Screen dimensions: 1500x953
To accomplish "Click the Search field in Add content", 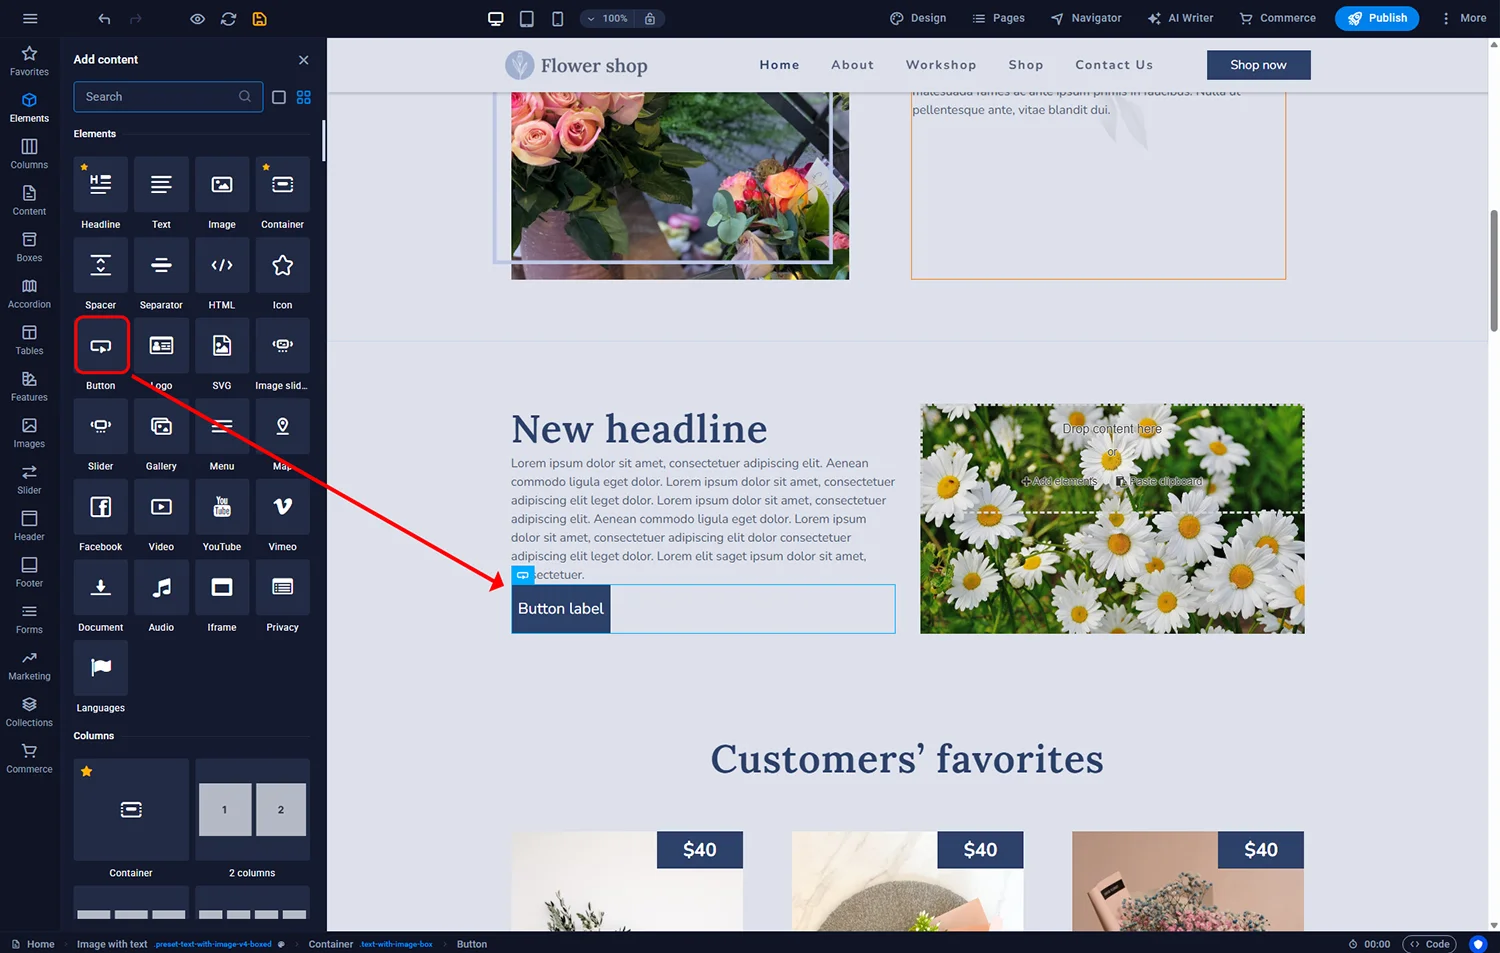I will 158,97.
